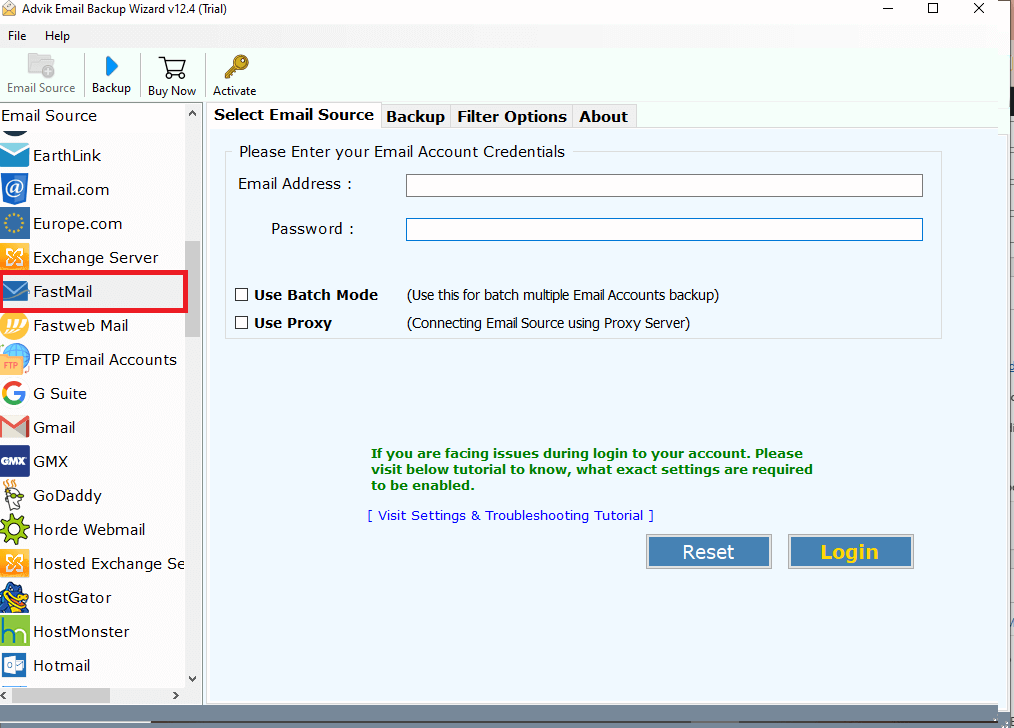The image size is (1014, 728).
Task: Click the Email Source toolbar folder icon
Action: click(x=41, y=66)
